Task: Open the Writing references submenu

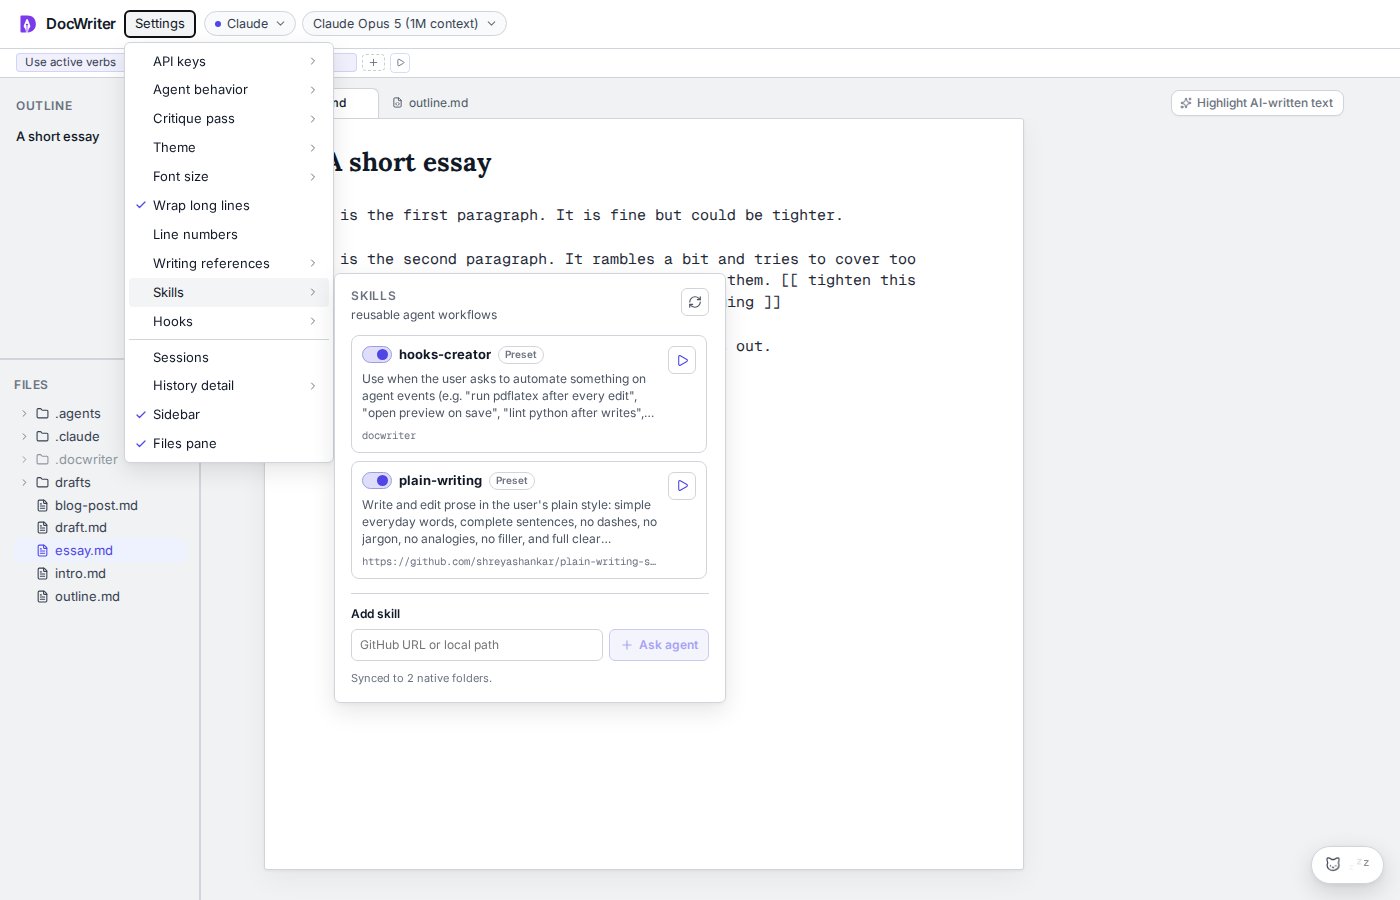Action: click(229, 264)
